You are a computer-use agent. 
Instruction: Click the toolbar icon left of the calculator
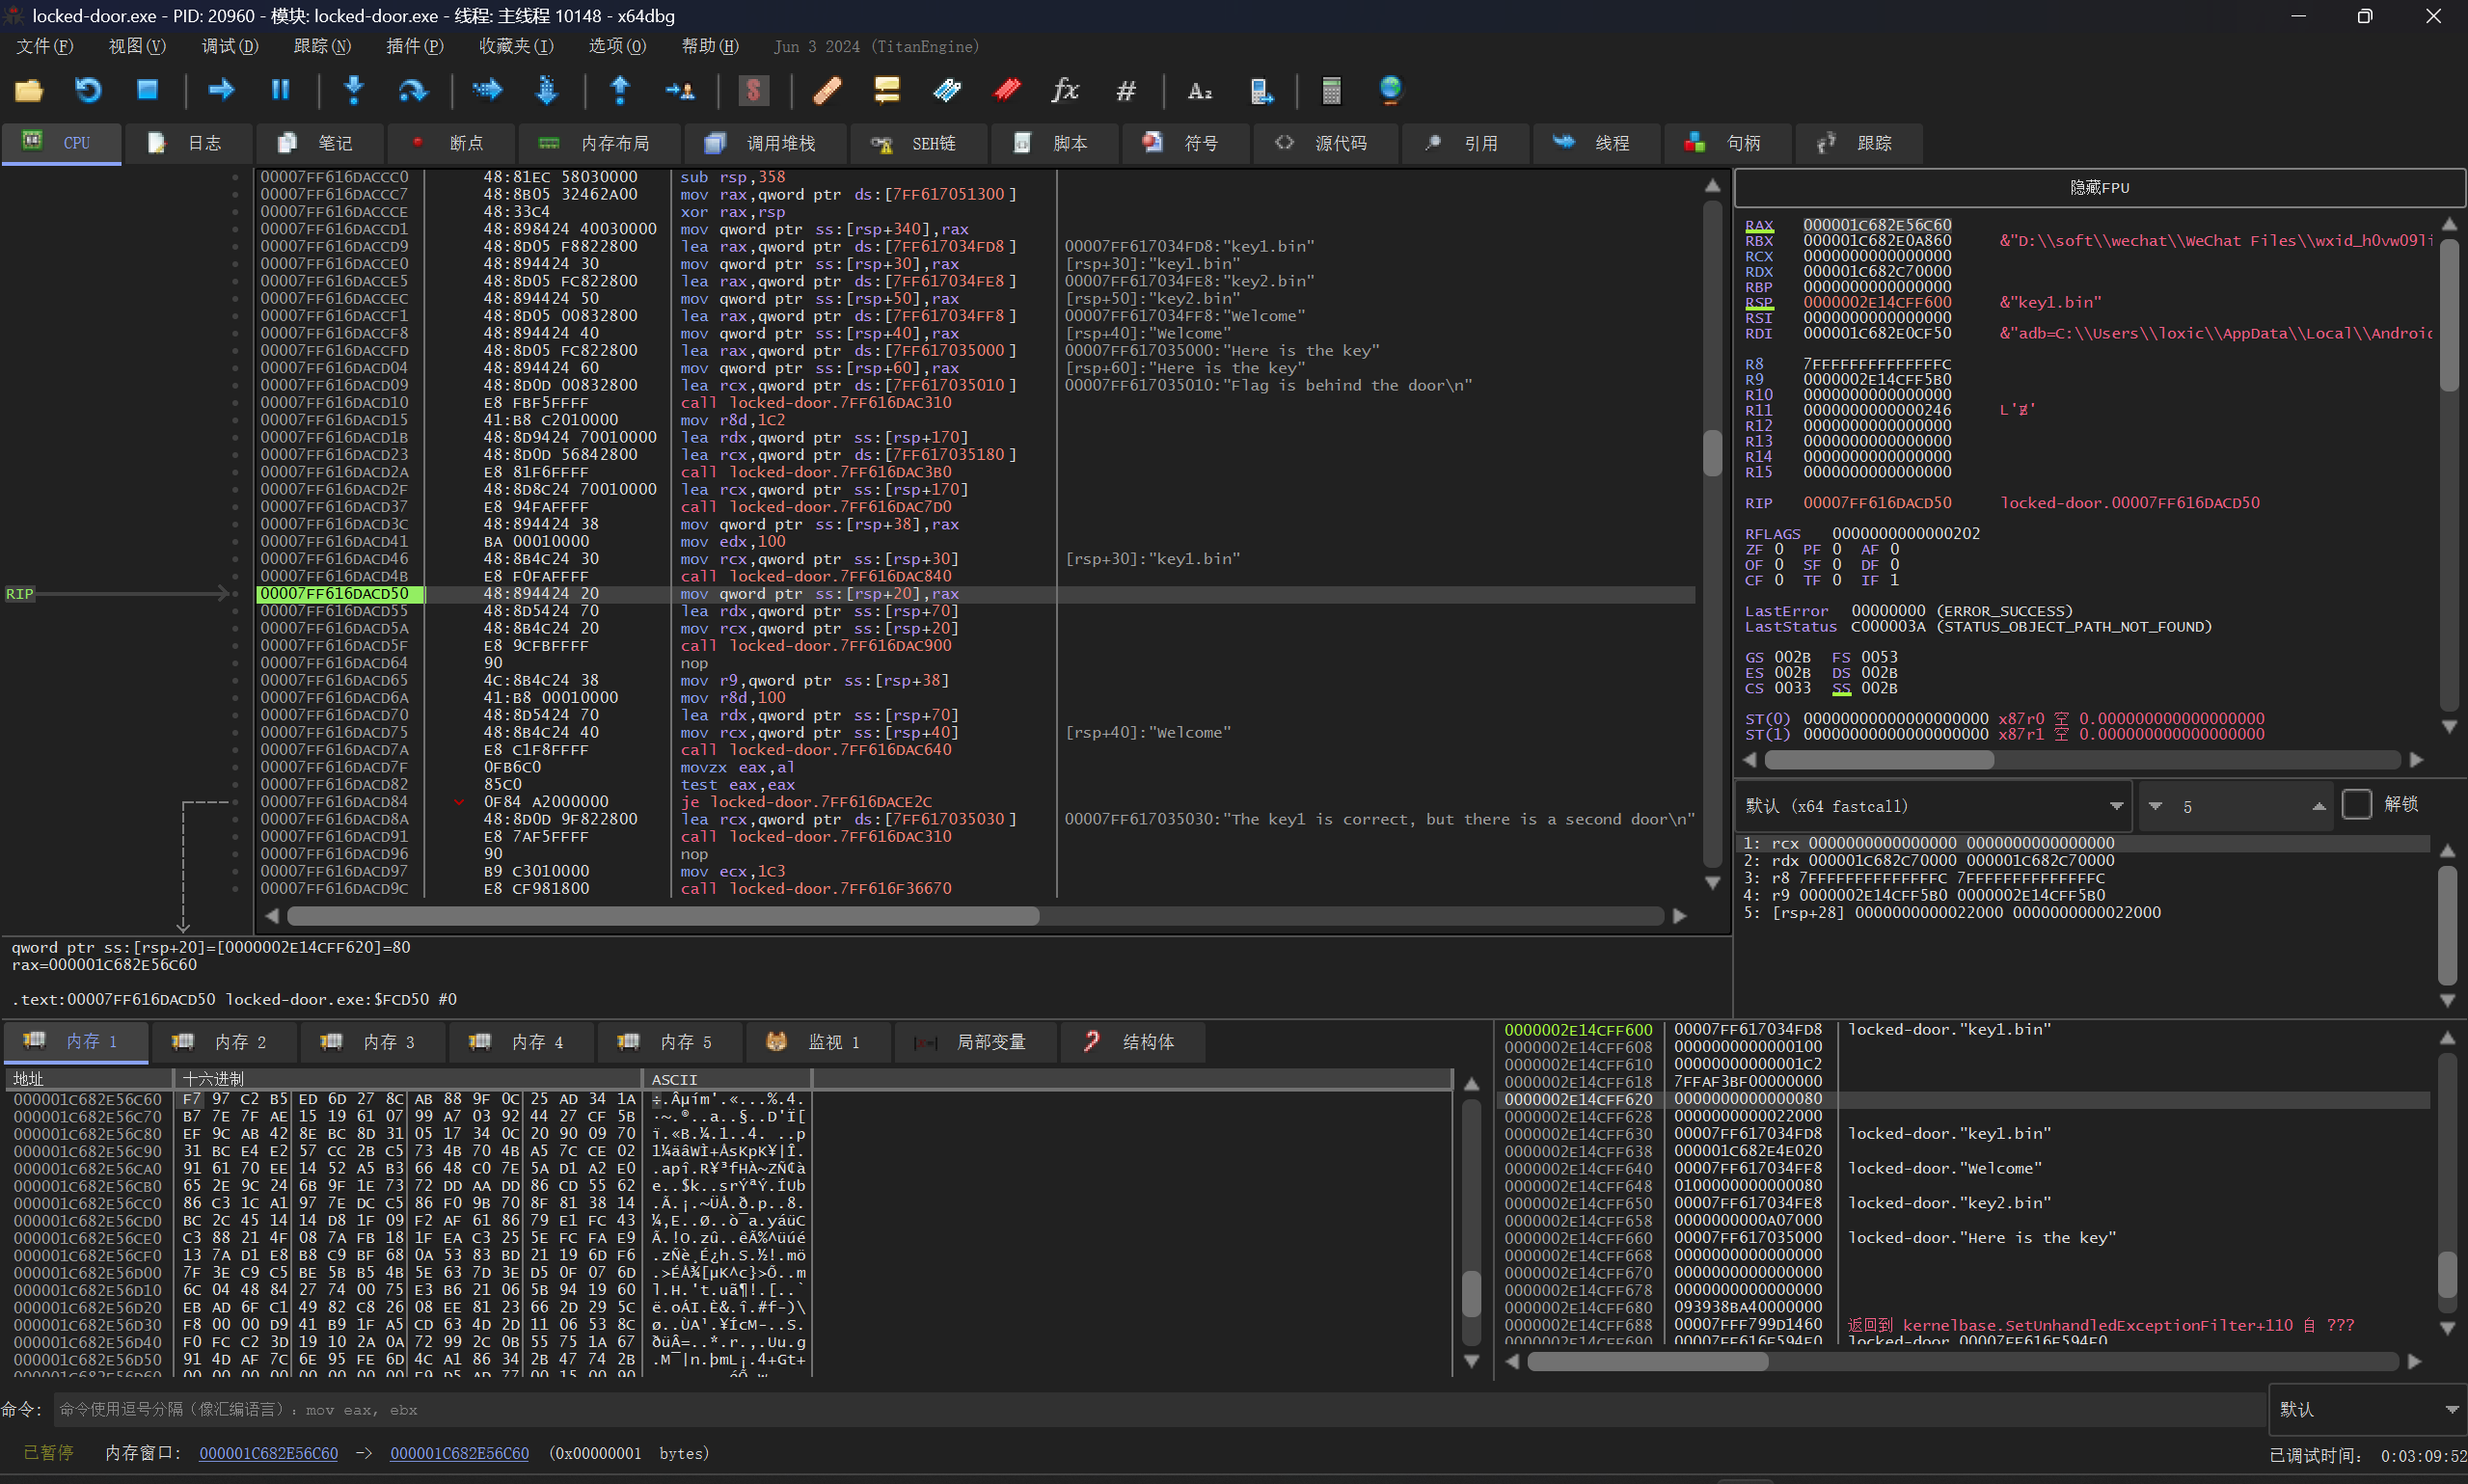pyautogui.click(x=1261, y=91)
